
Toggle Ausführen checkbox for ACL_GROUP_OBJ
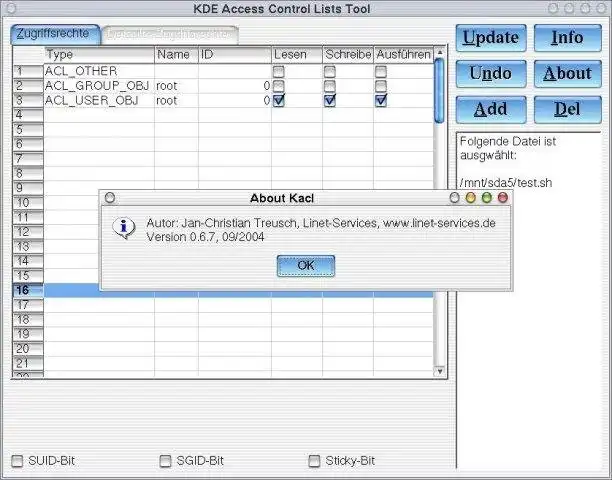pyautogui.click(x=381, y=86)
